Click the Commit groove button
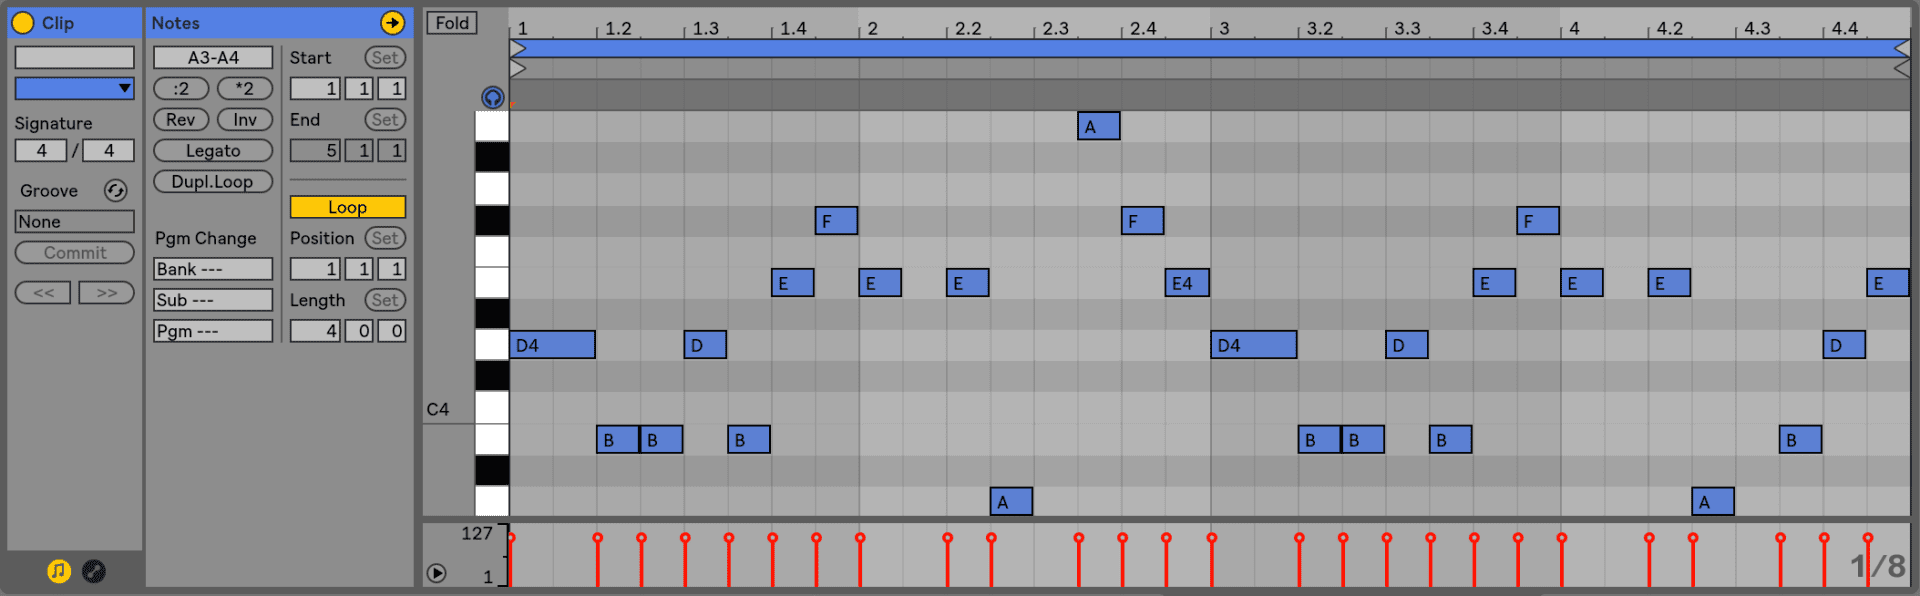The image size is (1920, 596). click(x=74, y=252)
